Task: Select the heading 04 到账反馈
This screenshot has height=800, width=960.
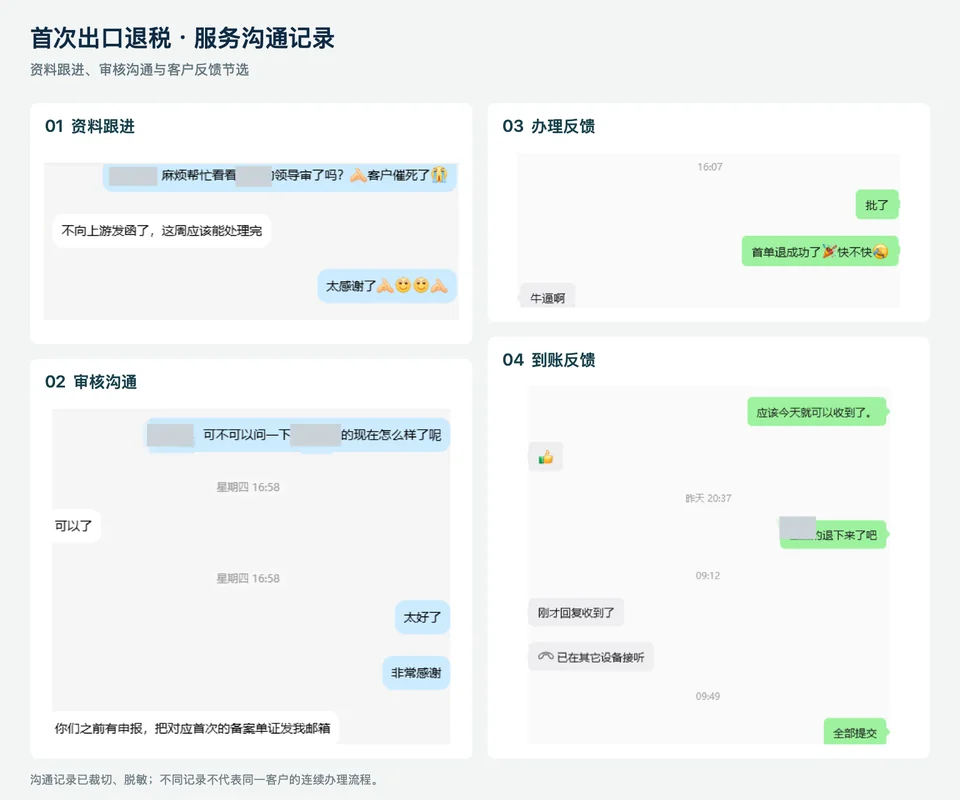Action: (x=549, y=360)
